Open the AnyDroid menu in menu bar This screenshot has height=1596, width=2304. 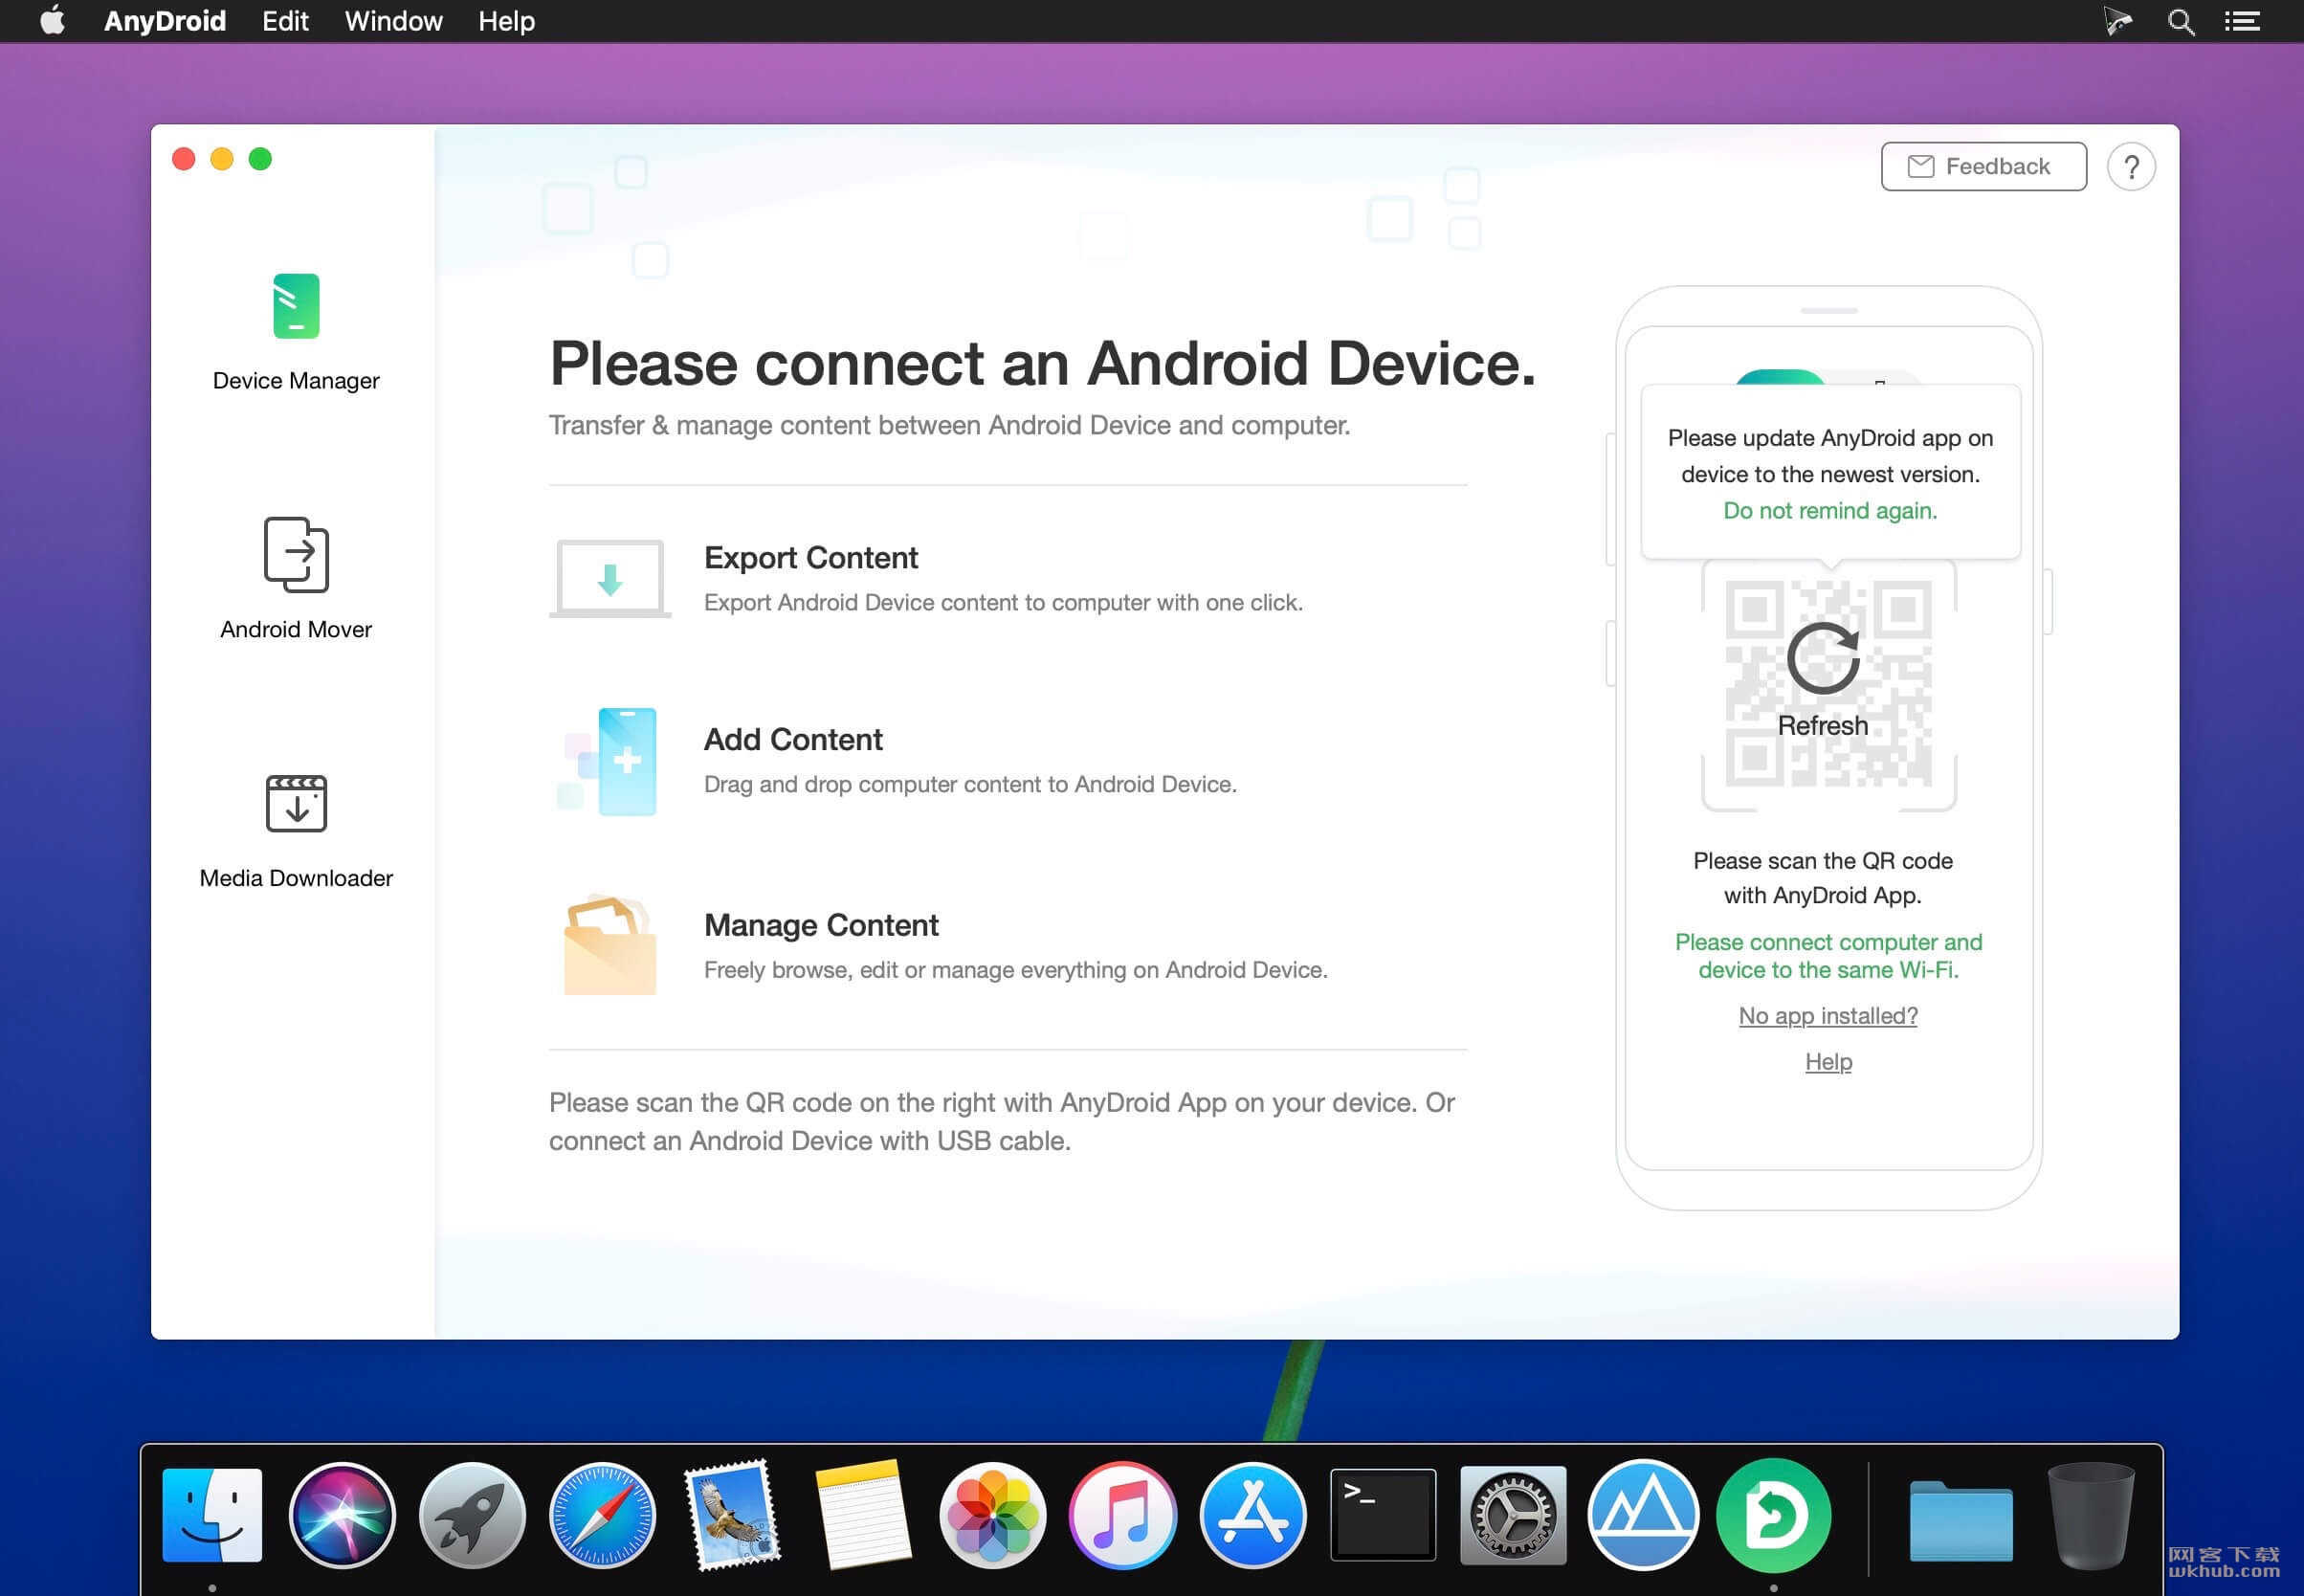pos(165,21)
